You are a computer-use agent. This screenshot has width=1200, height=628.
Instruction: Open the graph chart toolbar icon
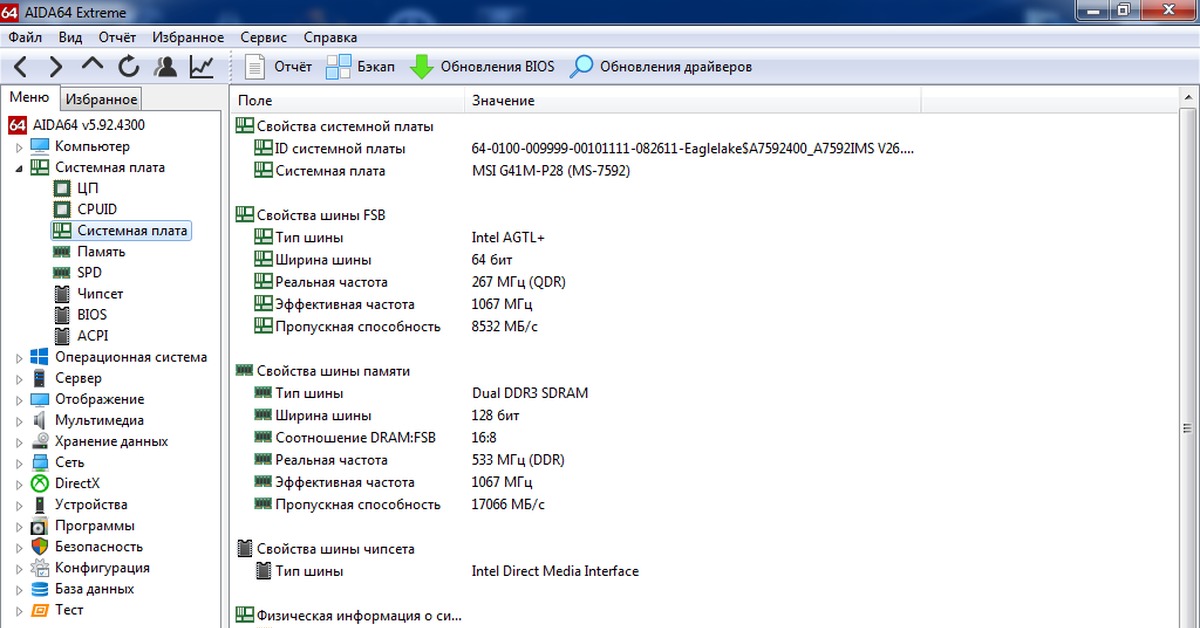(x=202, y=67)
